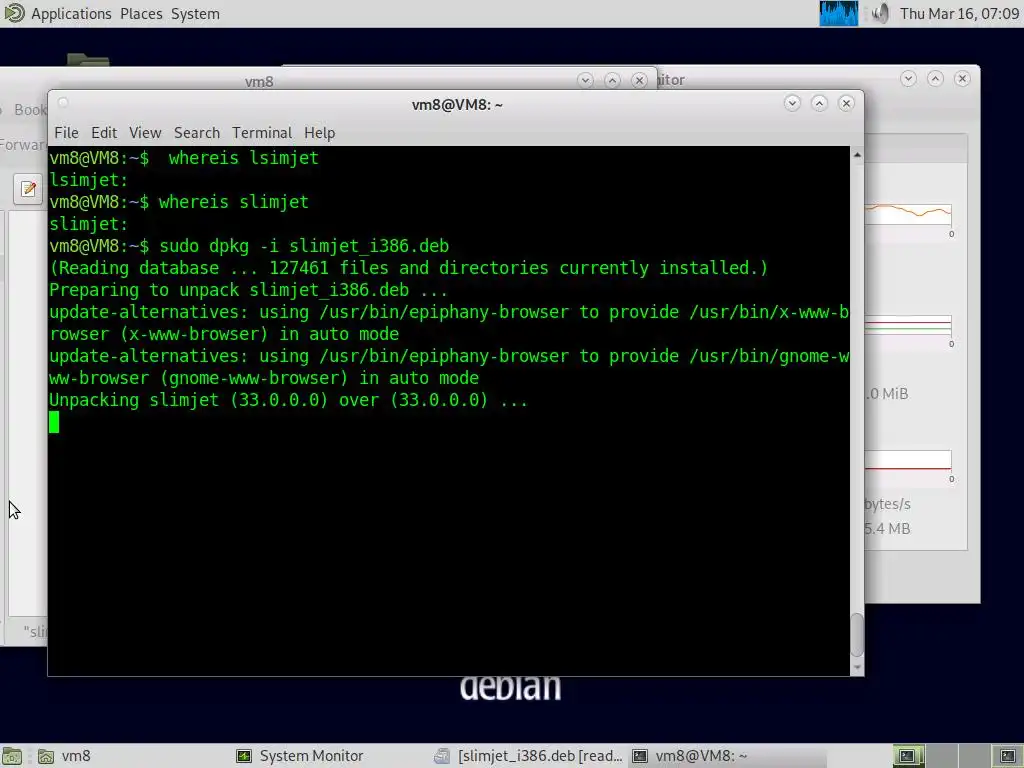Open the terminal File menu

66,133
